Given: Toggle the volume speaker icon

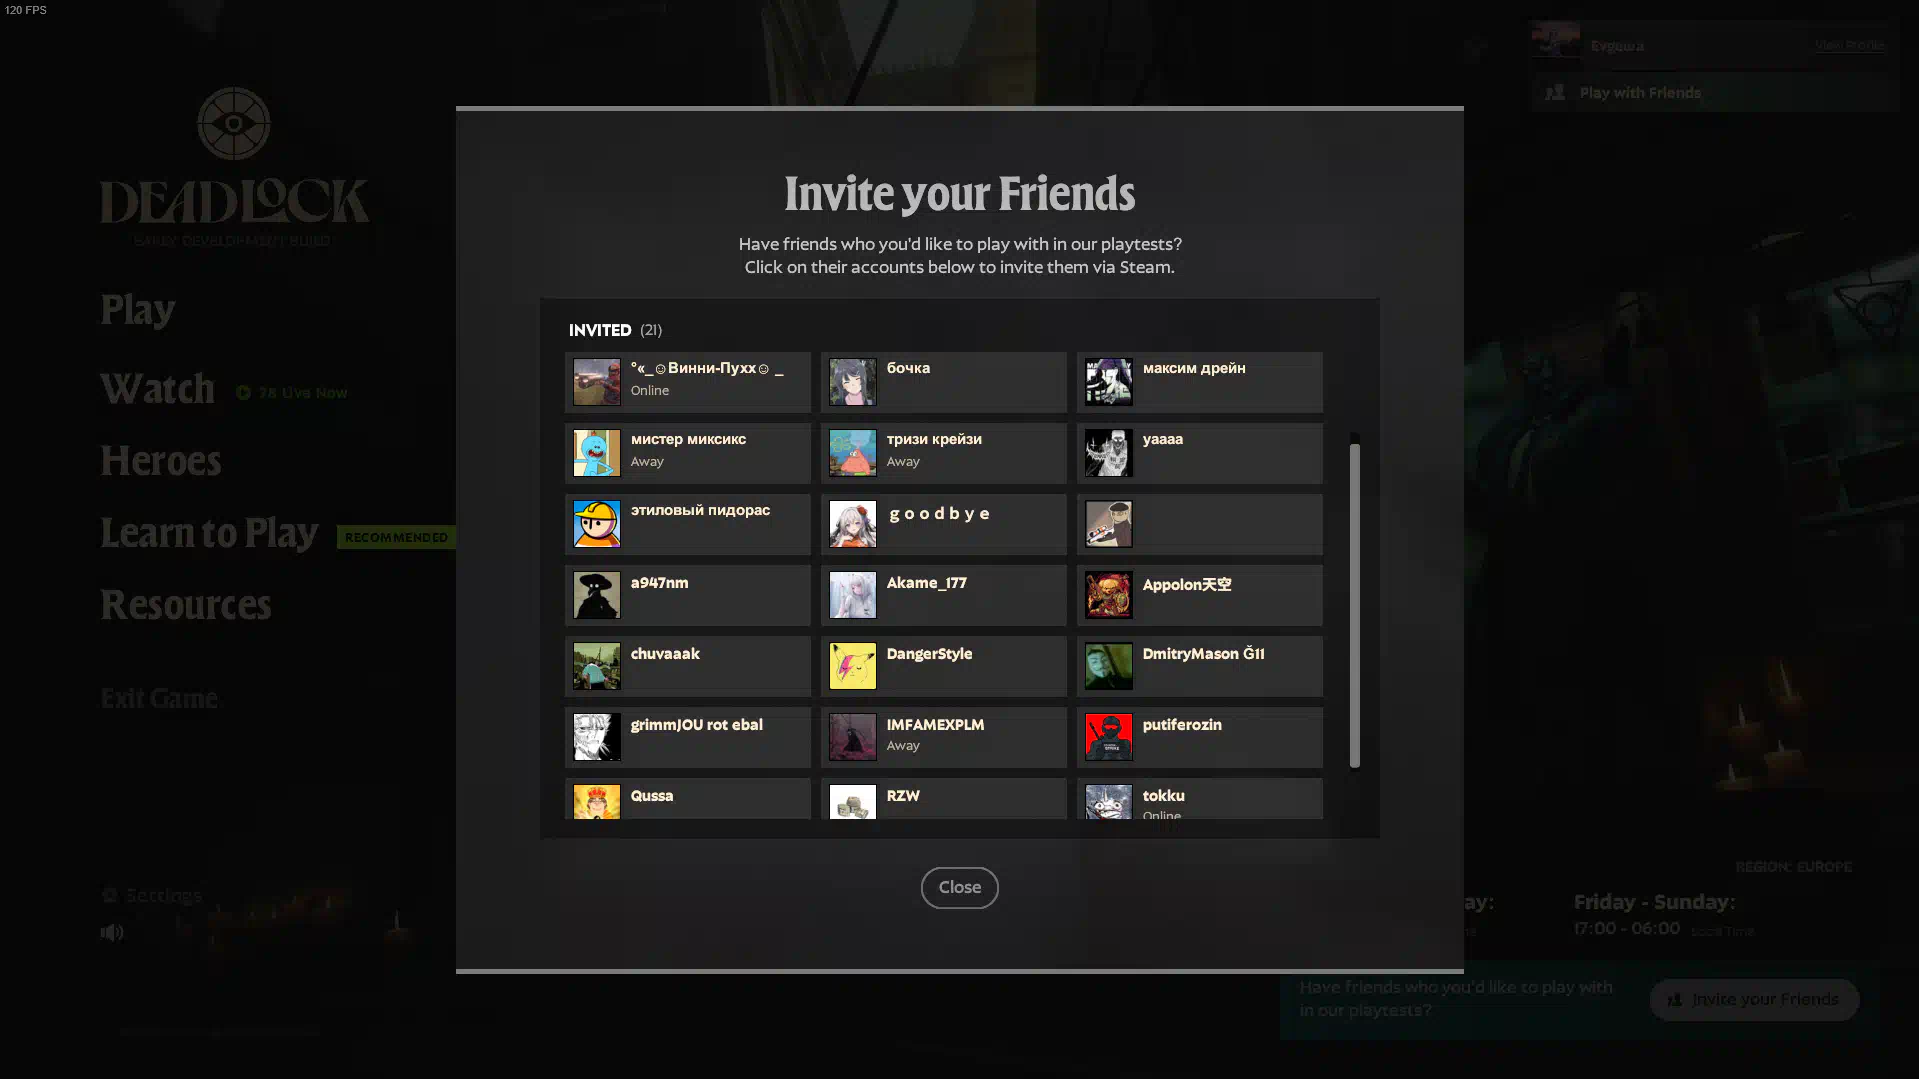Looking at the screenshot, I should 112,932.
